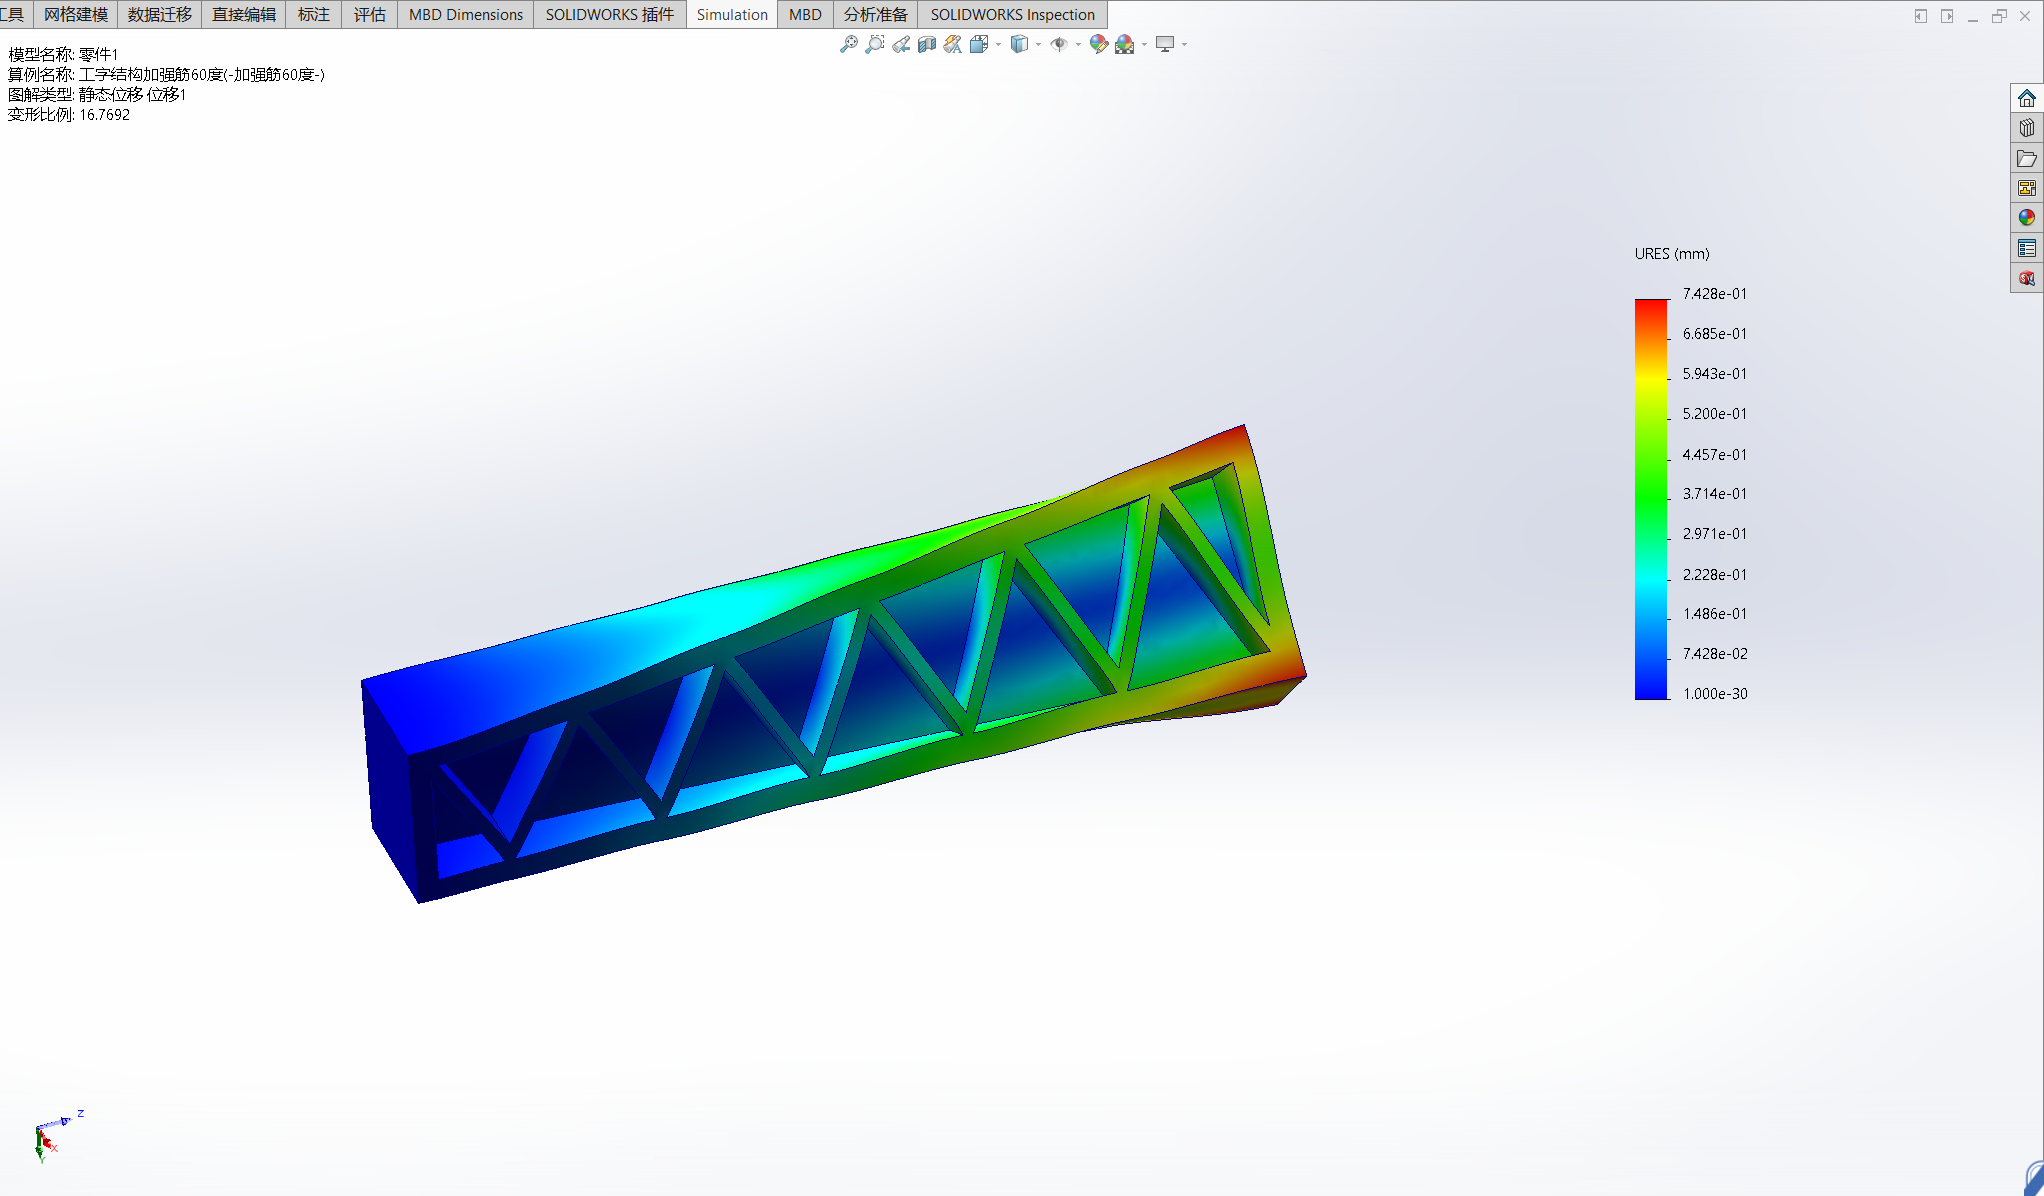Expand the View Orientation dropdown arrow
This screenshot has height=1196, width=2044.
pos(998,44)
